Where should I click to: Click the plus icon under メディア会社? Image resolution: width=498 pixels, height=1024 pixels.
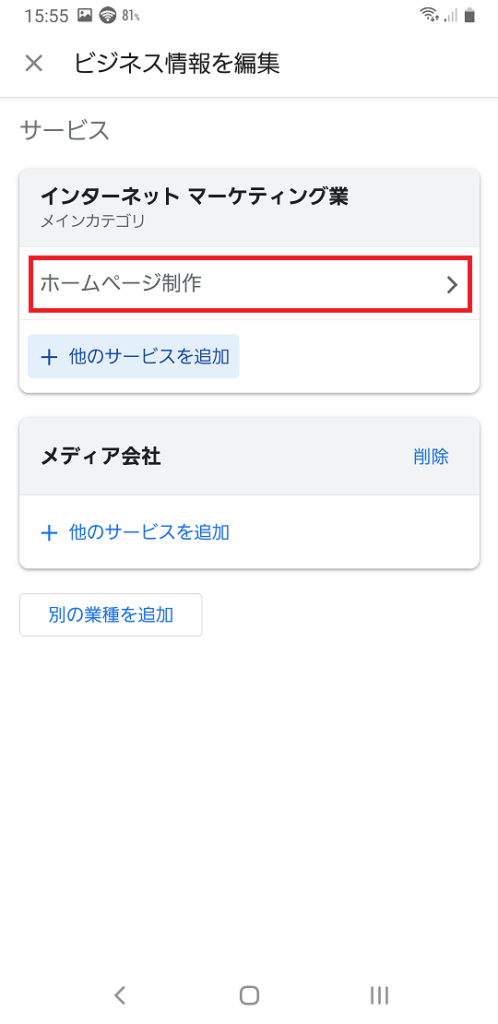(49, 532)
